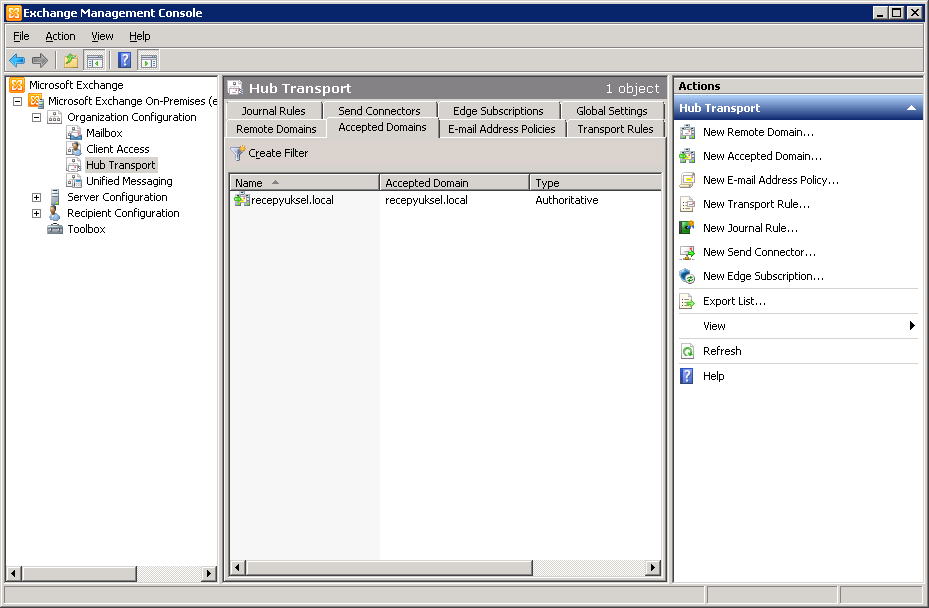Image resolution: width=929 pixels, height=608 pixels.
Task: Click Export List... action
Action: [734, 301]
